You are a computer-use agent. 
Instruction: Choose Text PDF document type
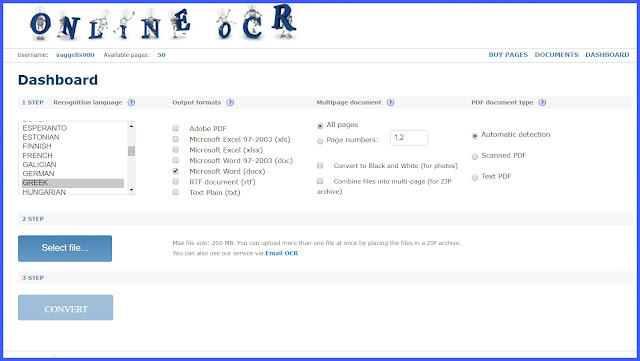click(475, 177)
